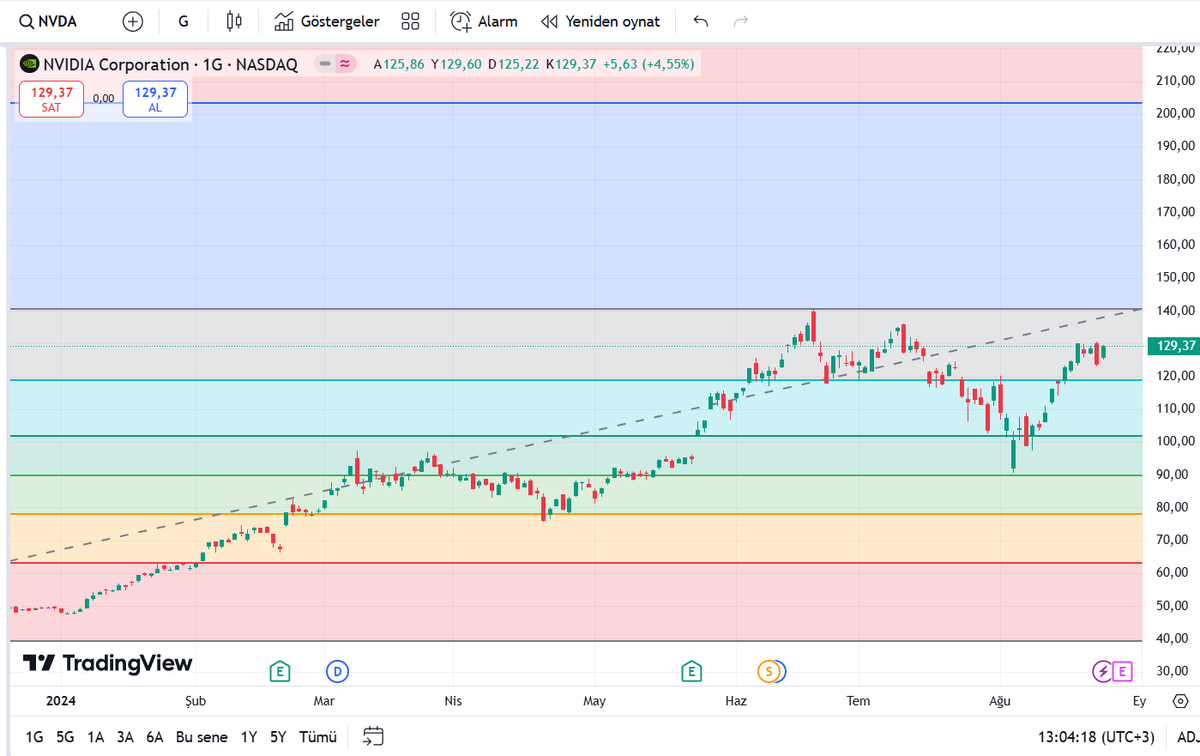This screenshot has height=756, width=1200.
Task: Open the Göstergeler indicators panel
Action: pos(327,21)
